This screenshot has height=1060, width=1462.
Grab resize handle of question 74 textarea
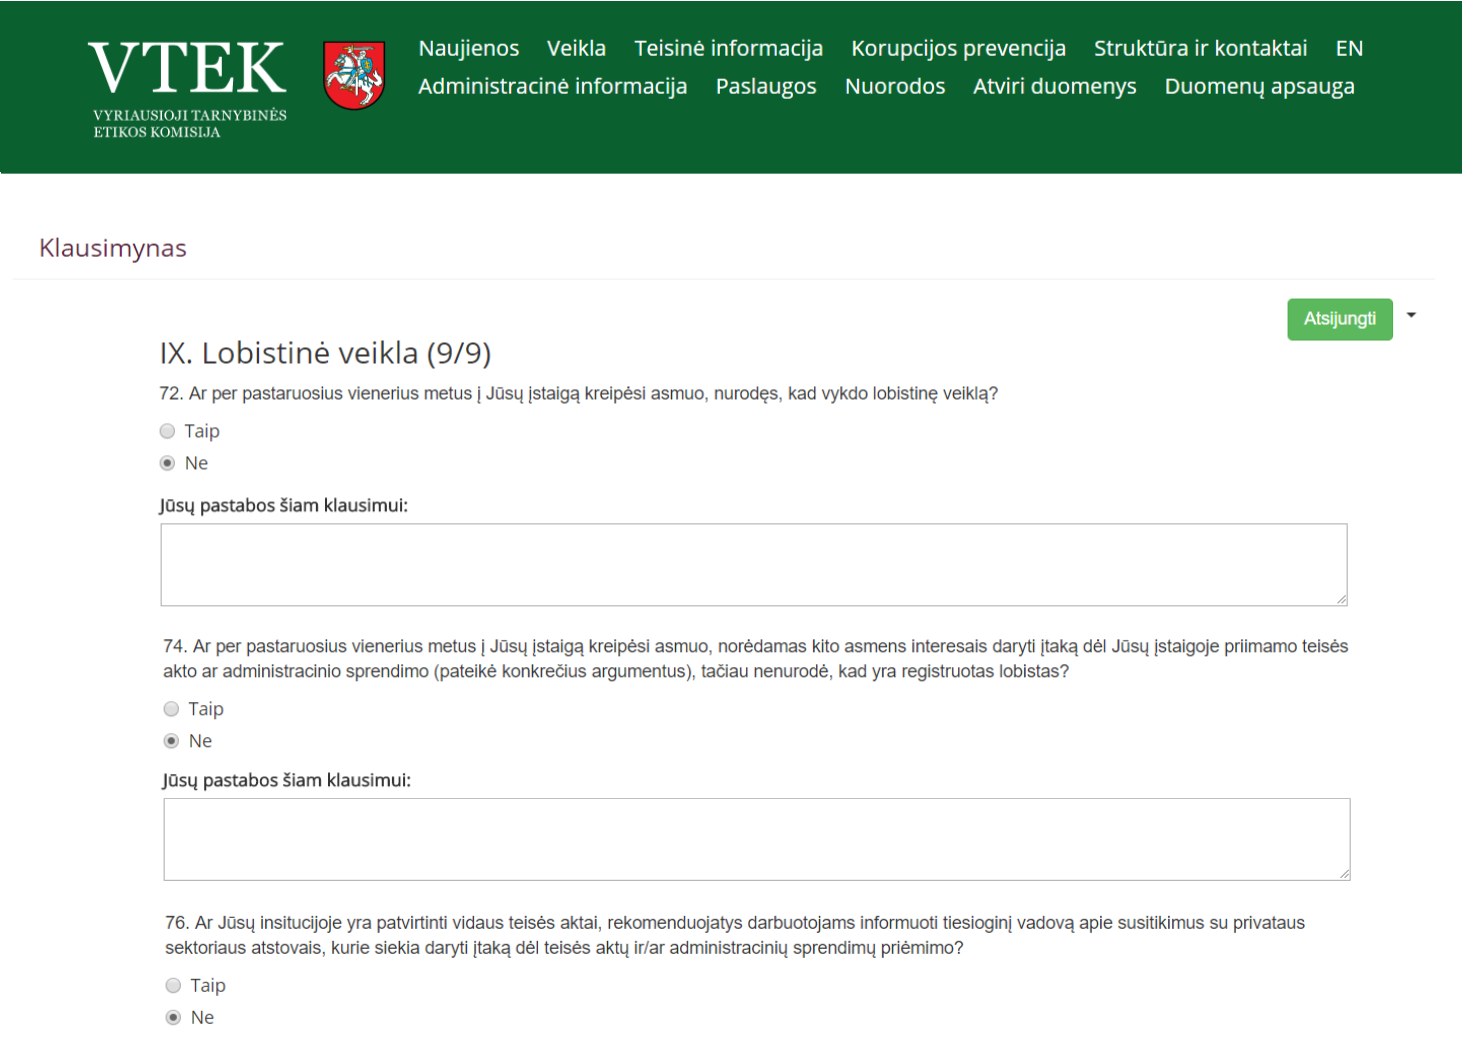(x=1344, y=874)
